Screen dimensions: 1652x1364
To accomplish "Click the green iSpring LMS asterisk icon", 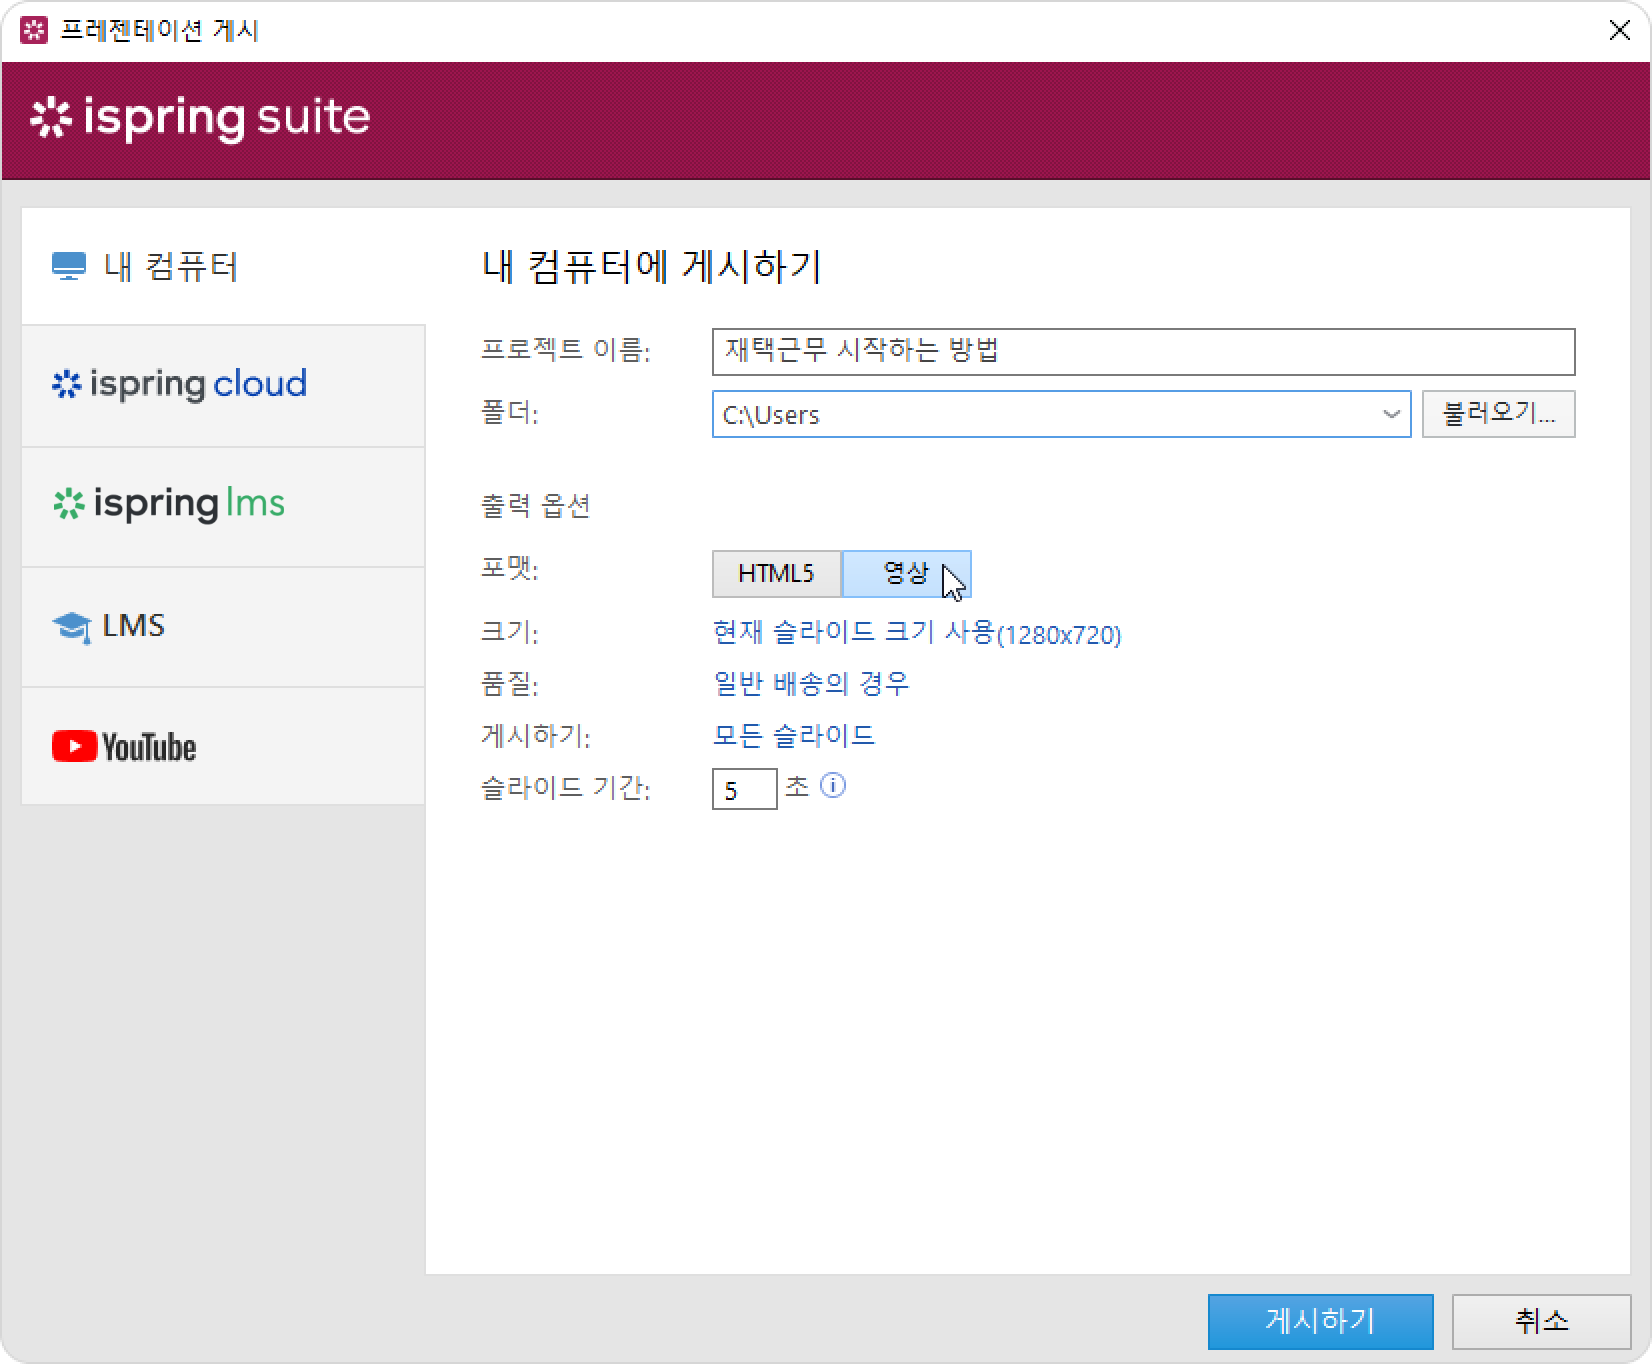I will tap(68, 504).
